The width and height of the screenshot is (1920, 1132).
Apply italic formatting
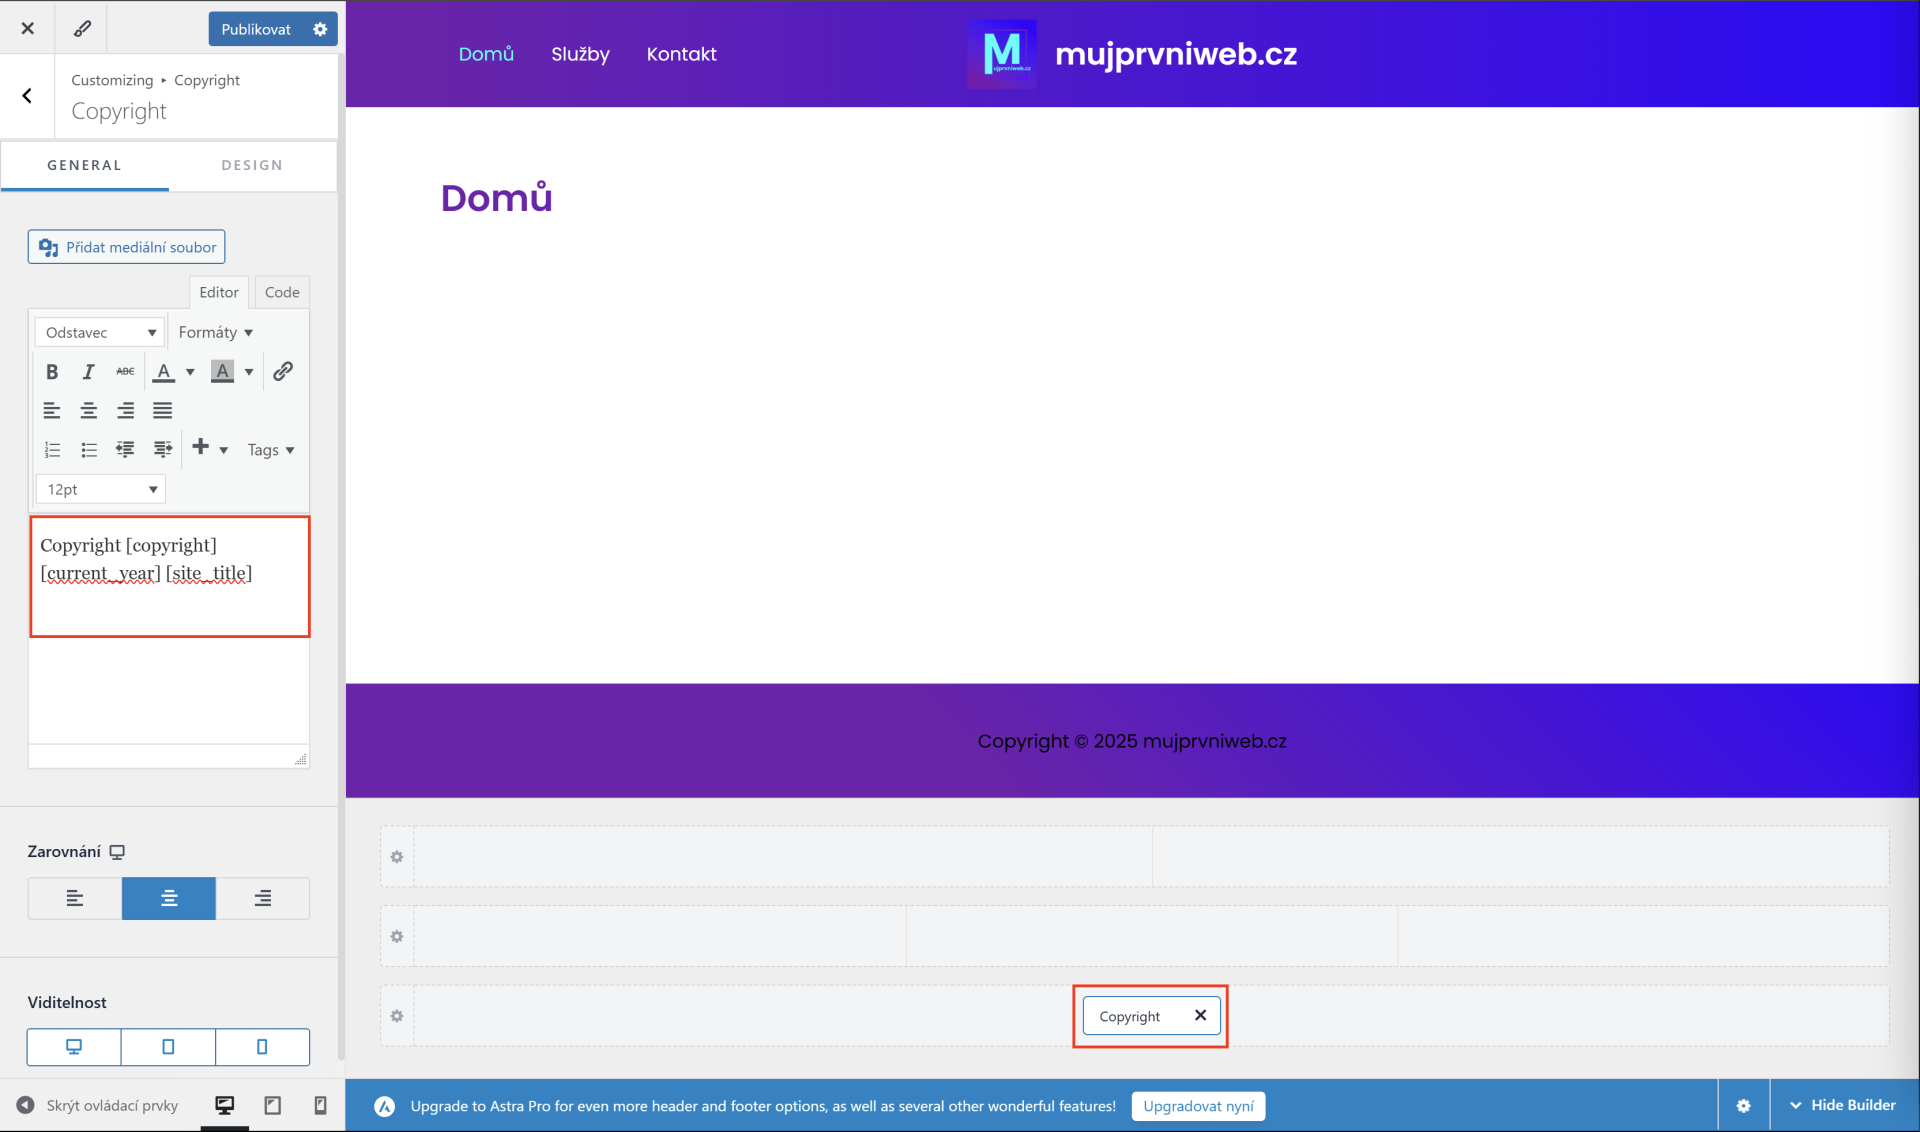(88, 371)
